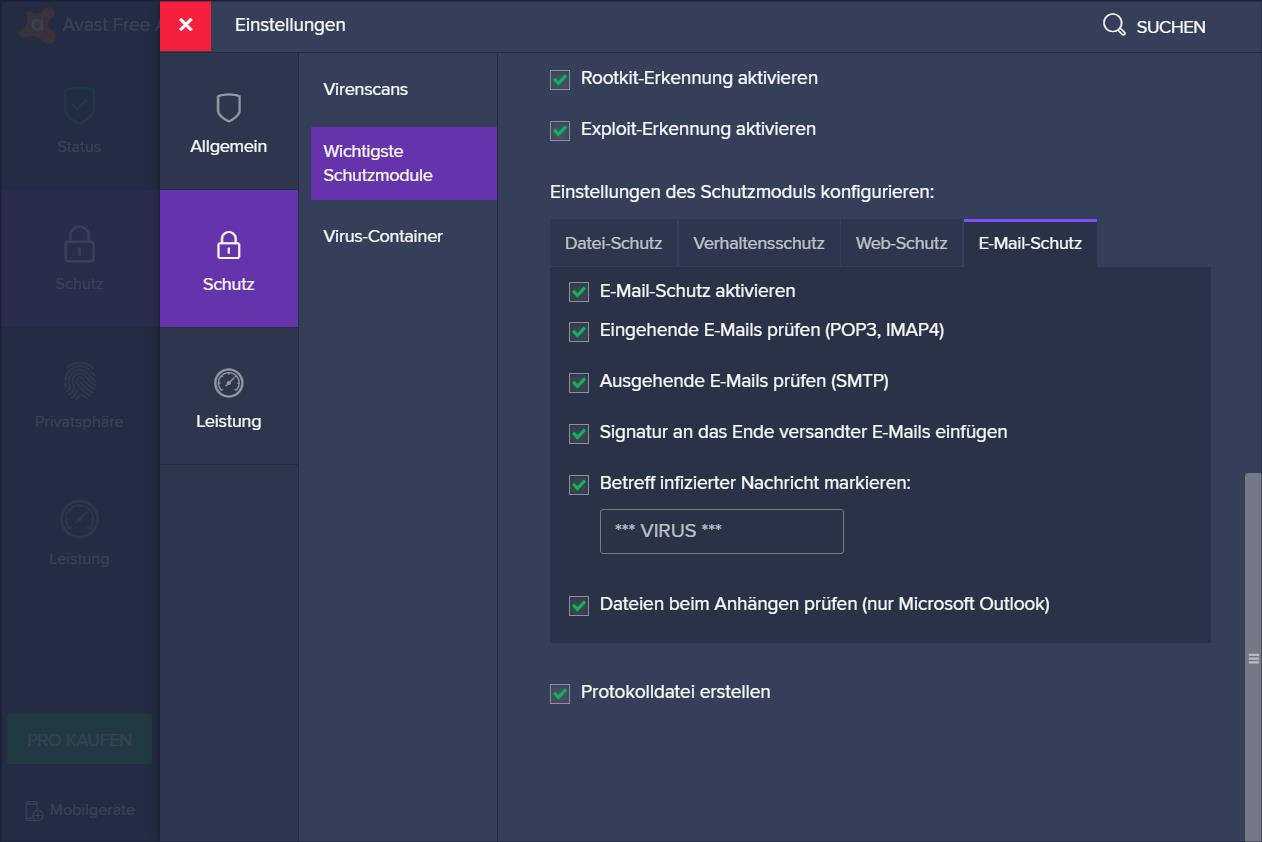
Task: Open Status in the Avast main window
Action: coord(79,120)
